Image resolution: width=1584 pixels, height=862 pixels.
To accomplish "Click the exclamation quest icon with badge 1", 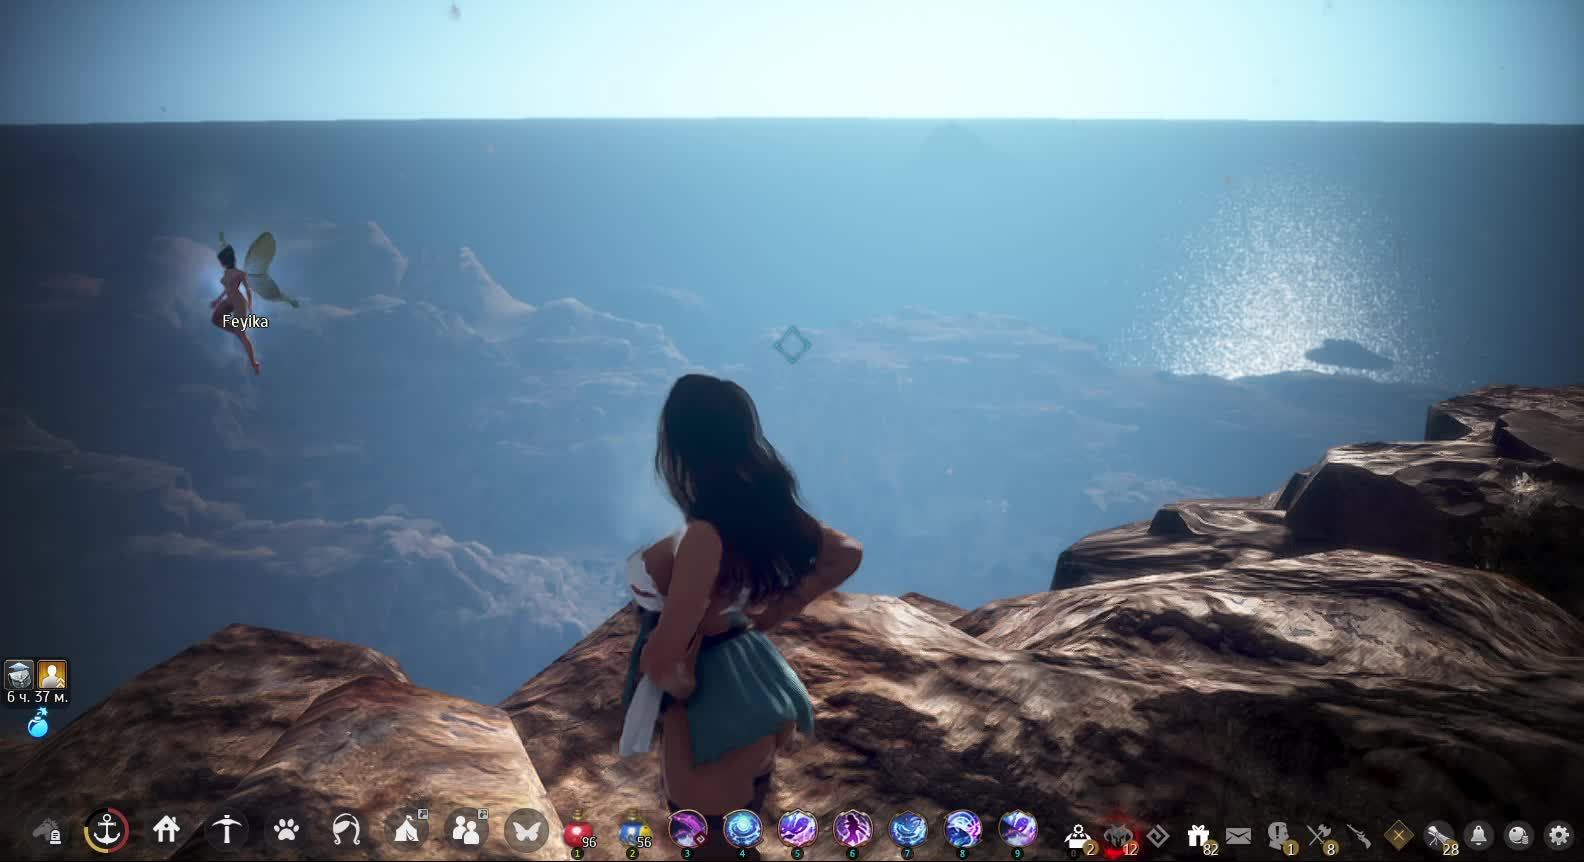I will coord(1279,836).
